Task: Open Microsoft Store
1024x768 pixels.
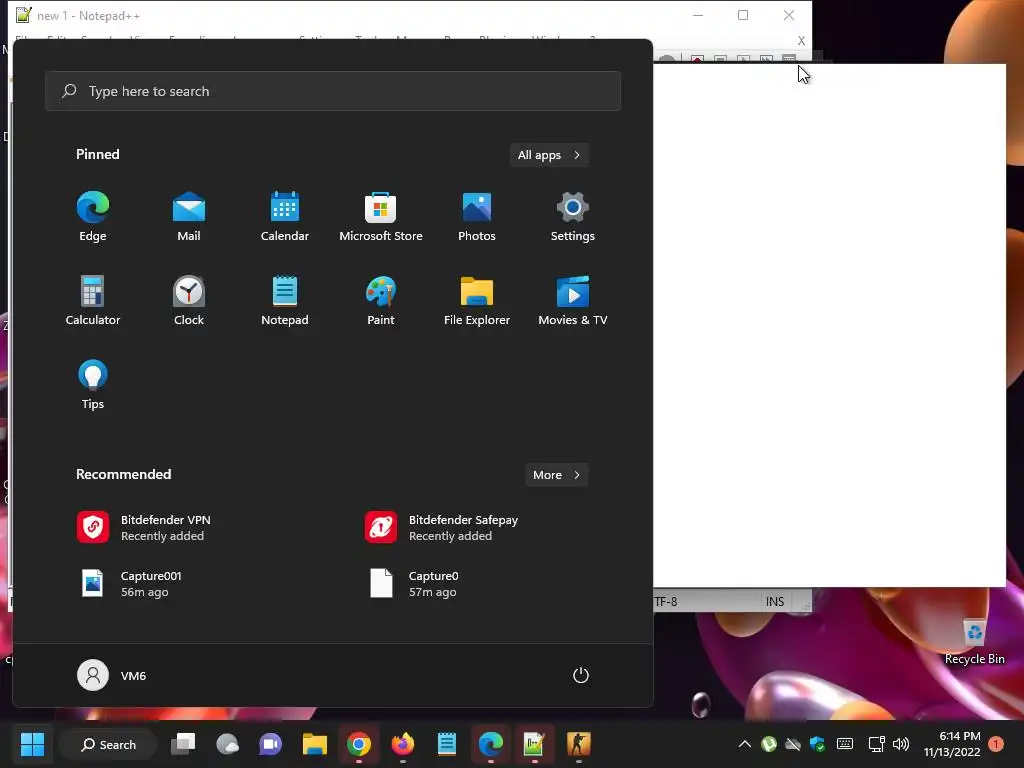Action: click(381, 217)
